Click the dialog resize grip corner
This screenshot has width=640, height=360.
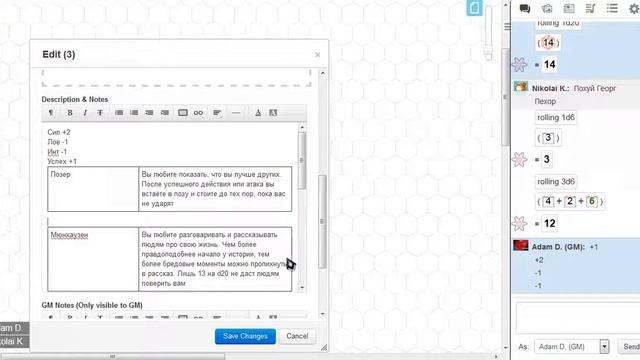coord(324,347)
